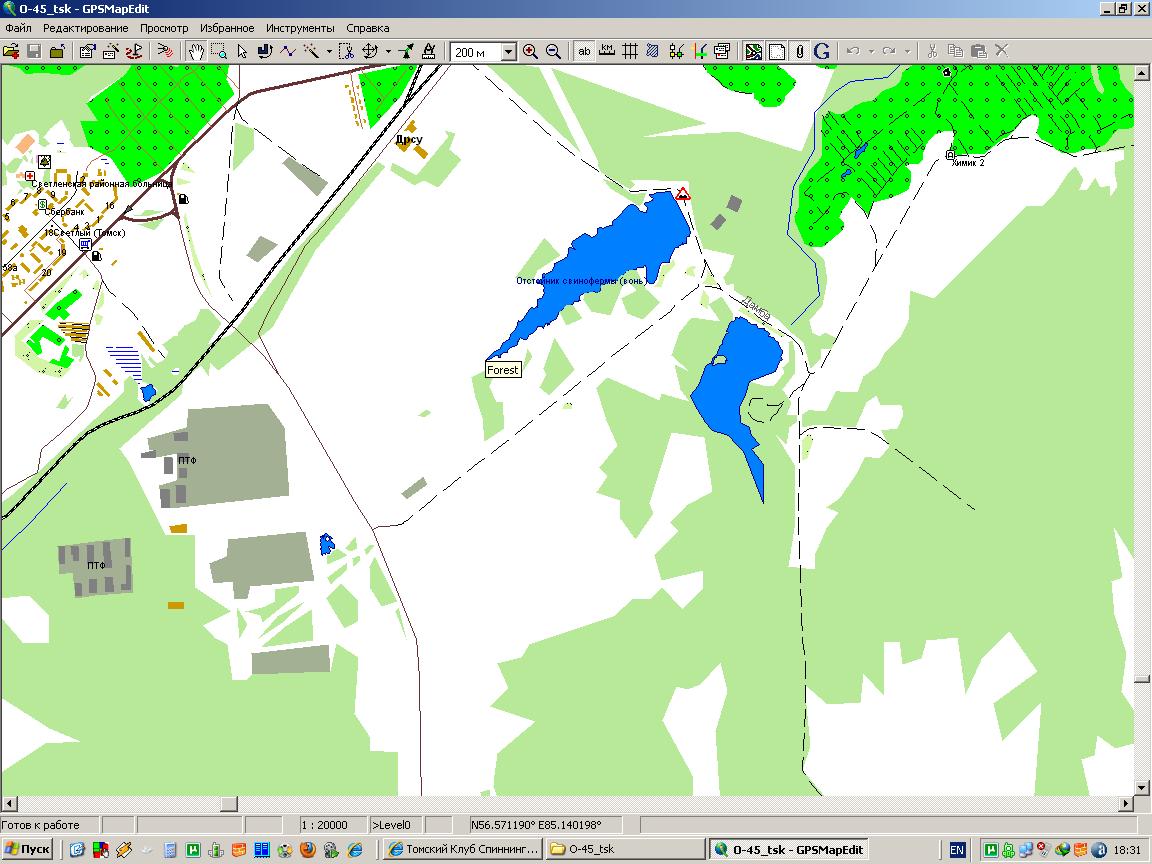Toggle the KM scale ruler button
Image resolution: width=1152 pixels, height=864 pixels.
pyautogui.click(x=607, y=51)
